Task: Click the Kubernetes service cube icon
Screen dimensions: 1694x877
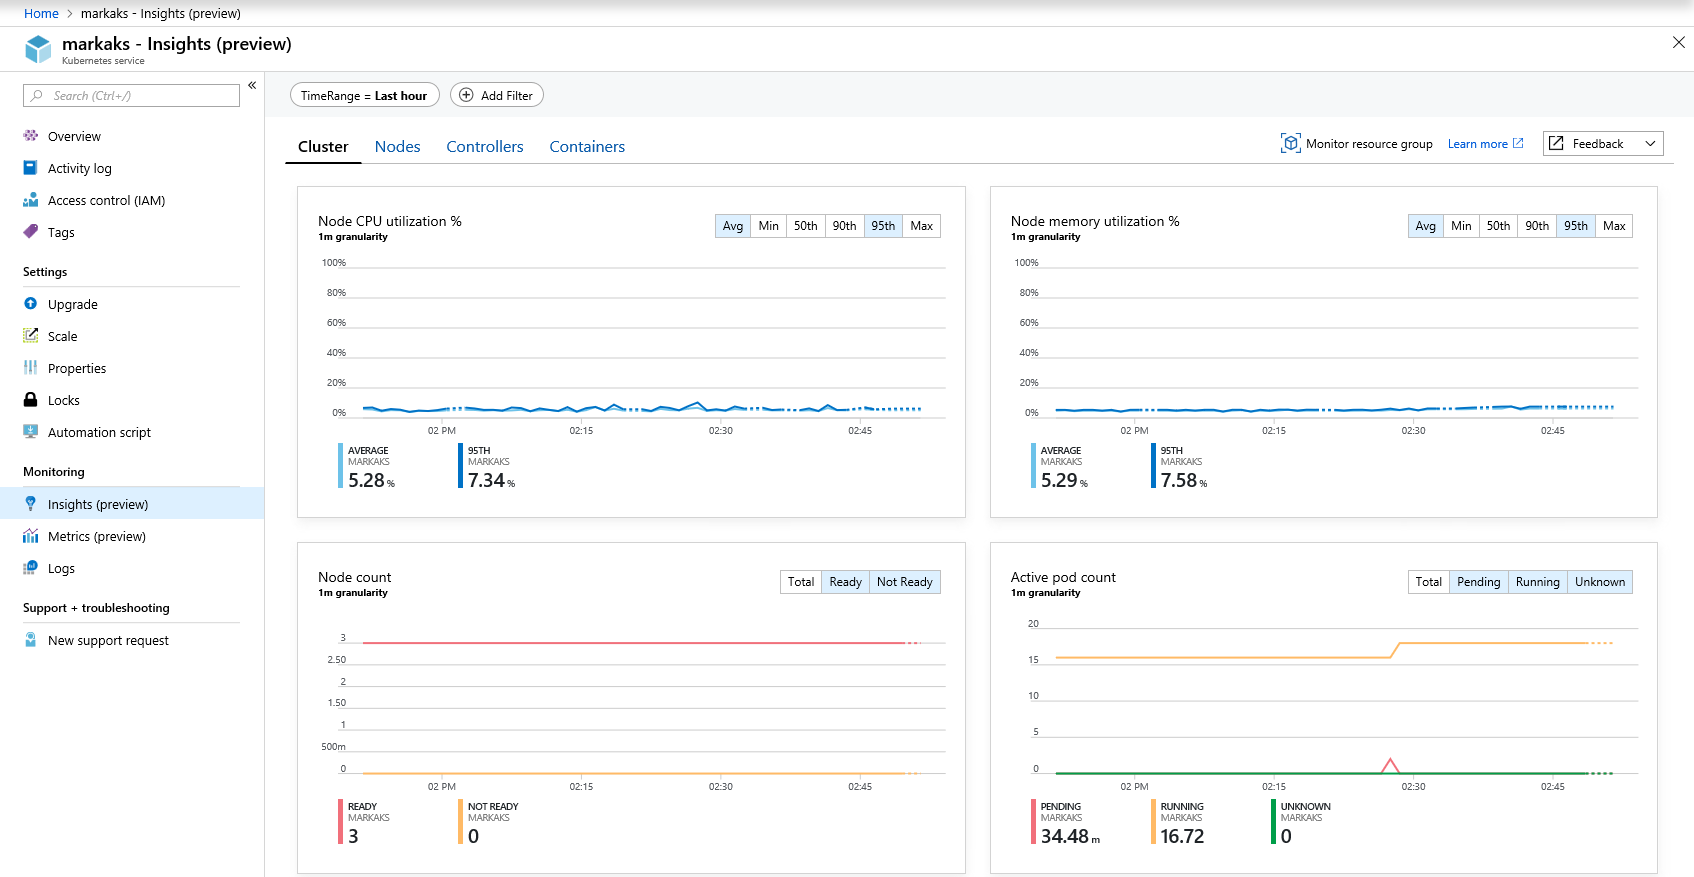Action: (38, 49)
